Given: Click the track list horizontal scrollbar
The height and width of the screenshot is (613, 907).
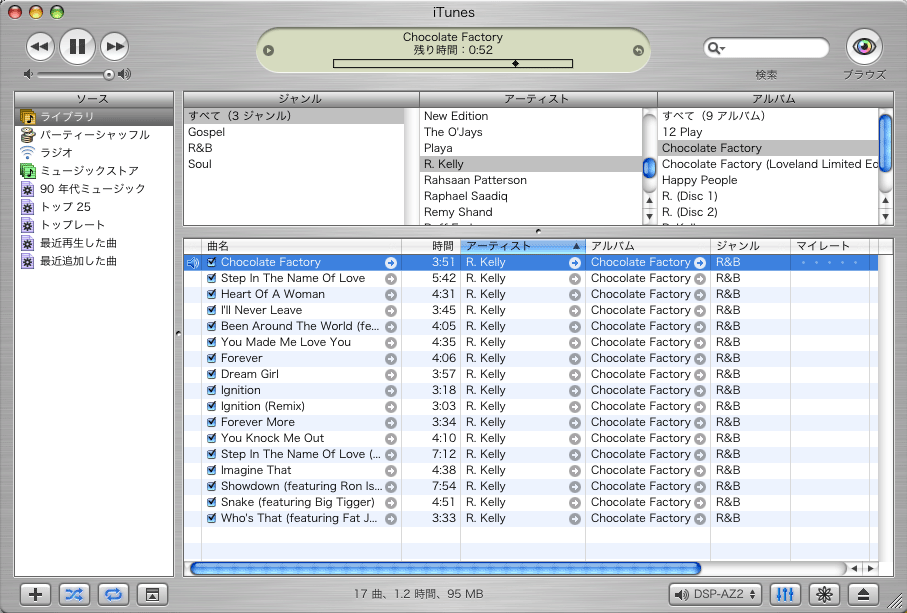Looking at the screenshot, I should 445,568.
